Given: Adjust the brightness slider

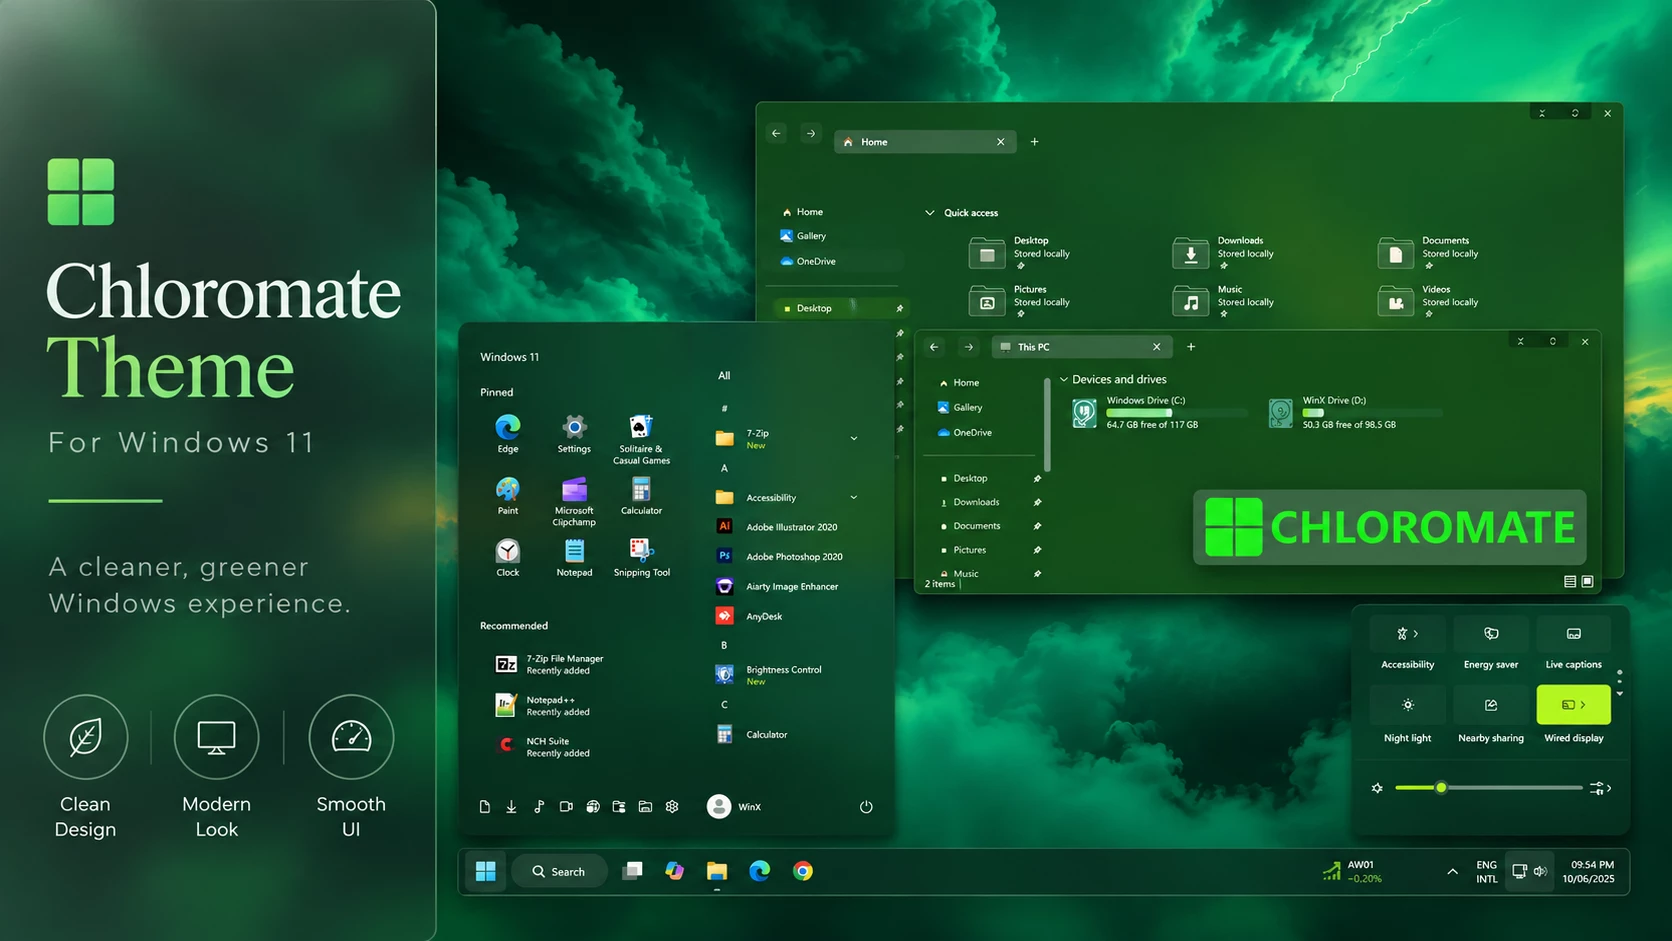Looking at the screenshot, I should pyautogui.click(x=1488, y=788).
